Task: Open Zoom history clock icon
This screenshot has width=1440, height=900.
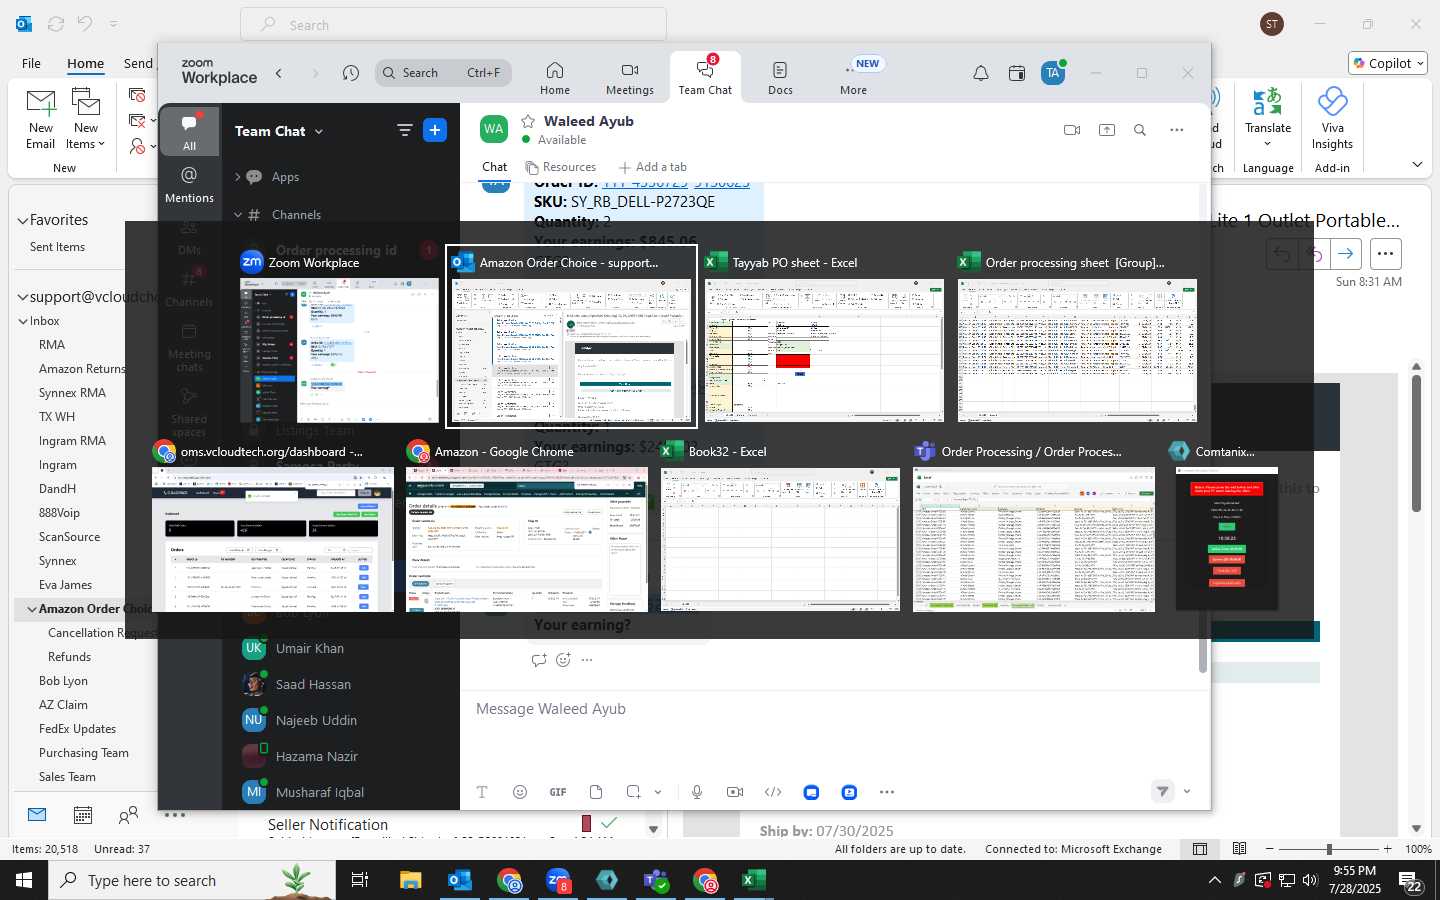Action: [x=350, y=73]
